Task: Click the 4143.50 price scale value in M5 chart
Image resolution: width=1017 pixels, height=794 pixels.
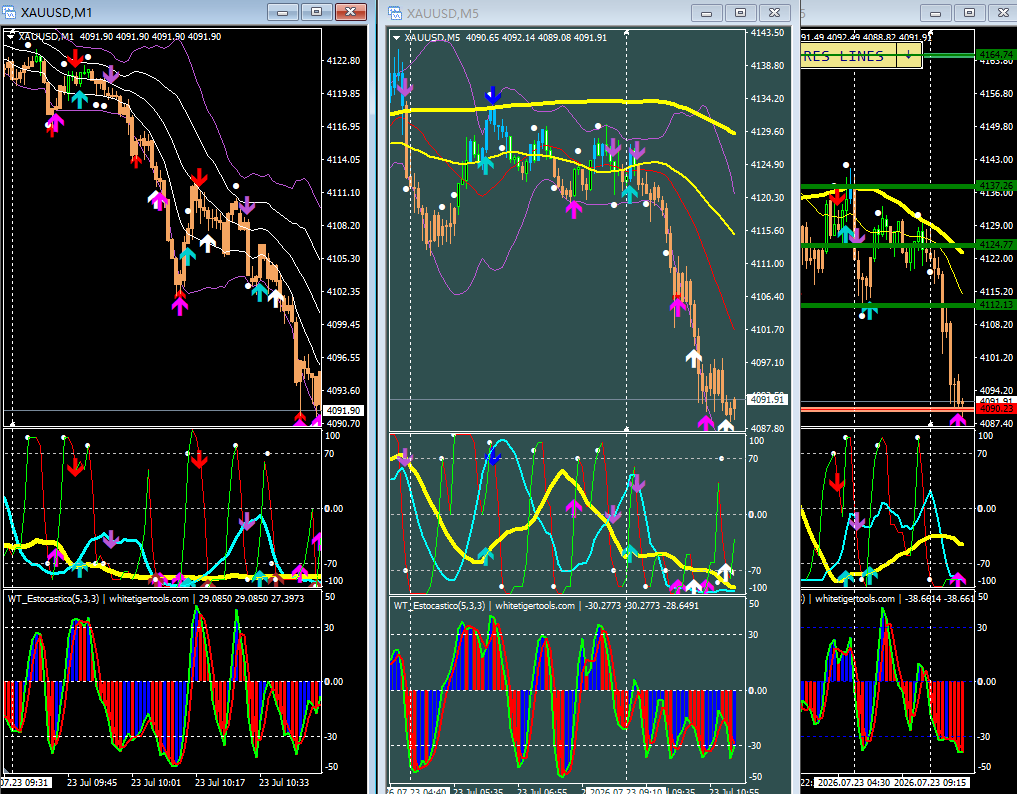Action: click(x=767, y=32)
